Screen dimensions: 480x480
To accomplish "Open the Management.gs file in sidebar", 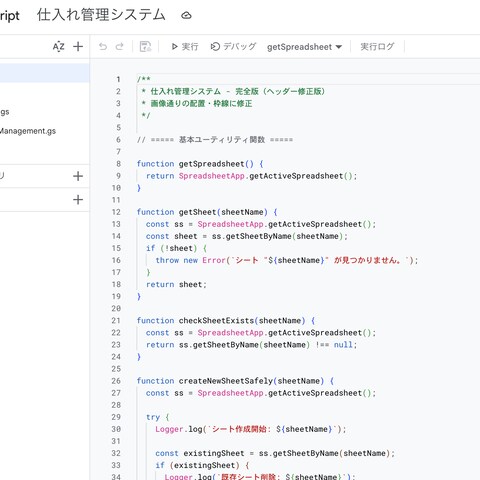I will pos(28,131).
